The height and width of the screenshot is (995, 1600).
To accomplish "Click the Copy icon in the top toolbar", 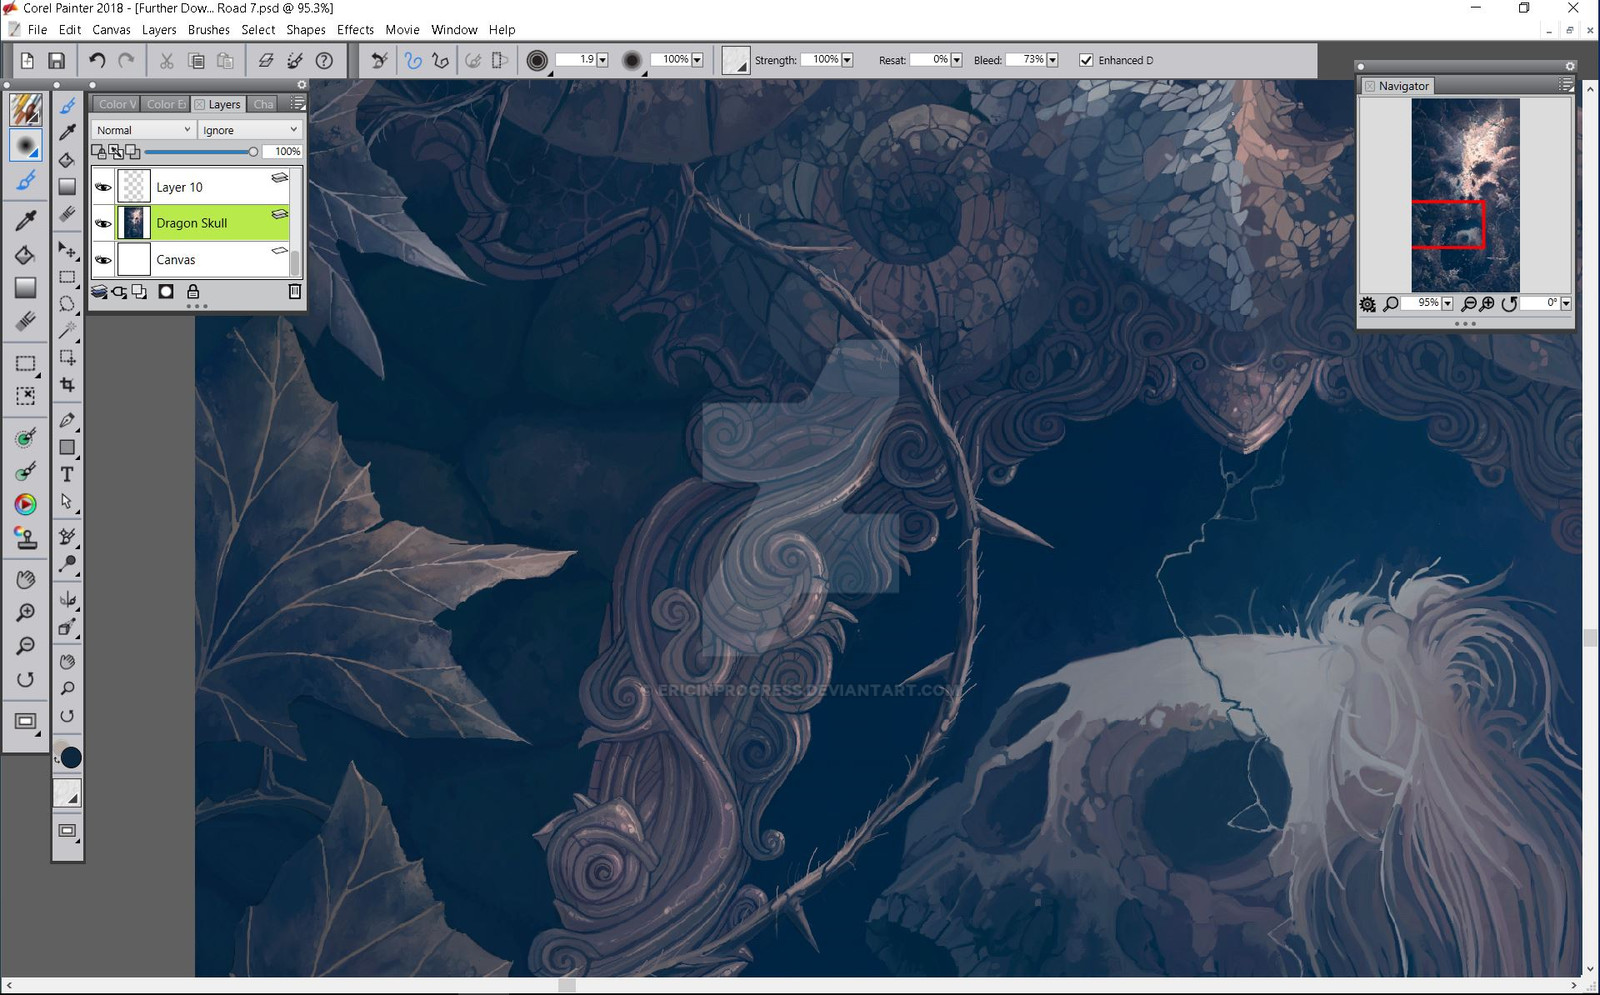I will coord(196,61).
